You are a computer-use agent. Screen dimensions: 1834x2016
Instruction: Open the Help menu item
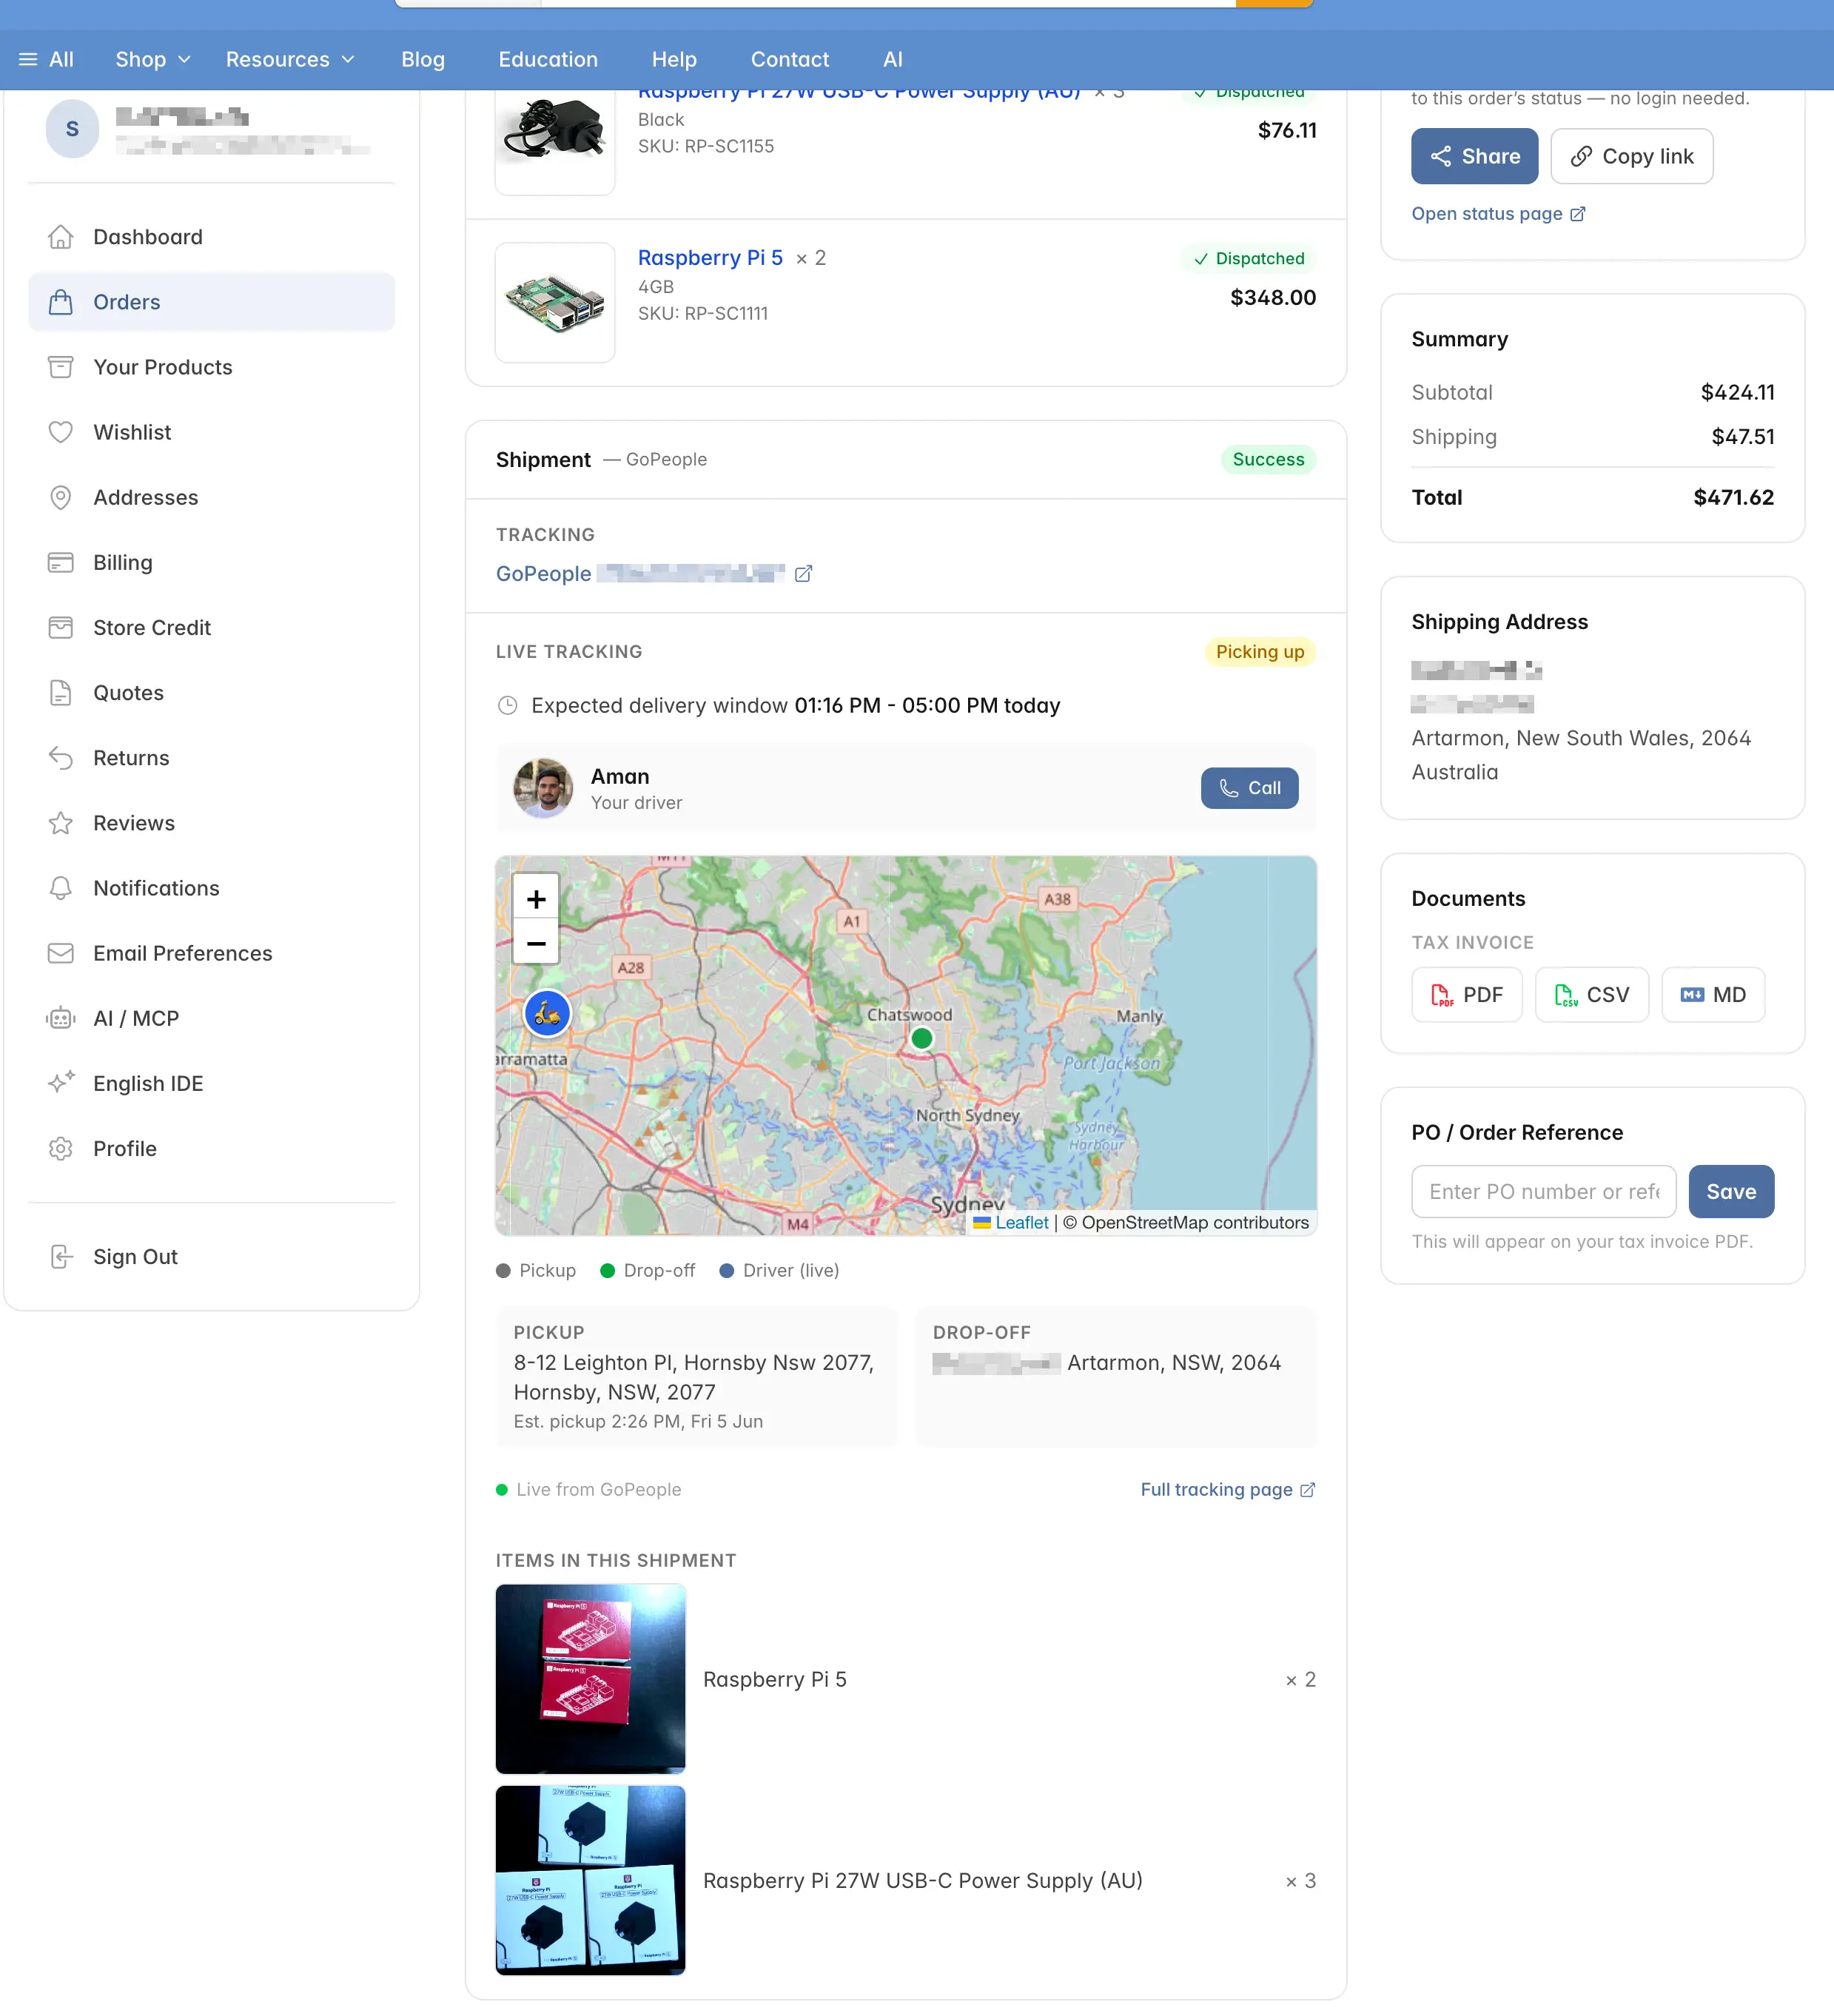[x=674, y=60]
